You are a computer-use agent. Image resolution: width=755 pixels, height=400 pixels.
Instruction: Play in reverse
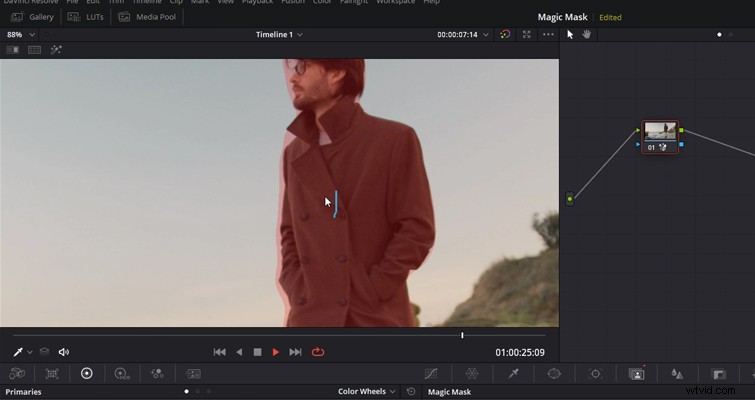tap(239, 352)
